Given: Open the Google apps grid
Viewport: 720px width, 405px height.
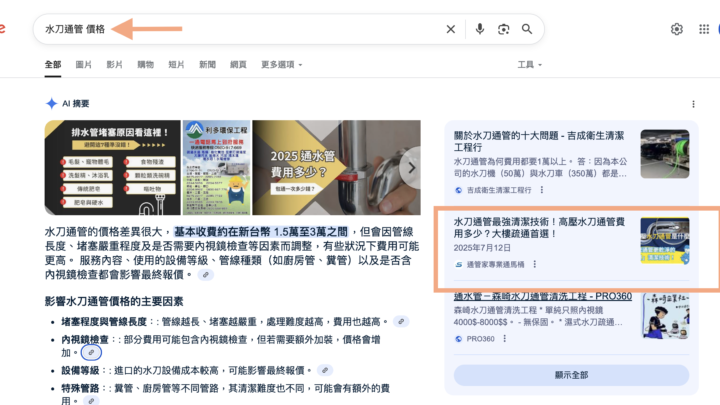Looking at the screenshot, I should pyautogui.click(x=706, y=30).
